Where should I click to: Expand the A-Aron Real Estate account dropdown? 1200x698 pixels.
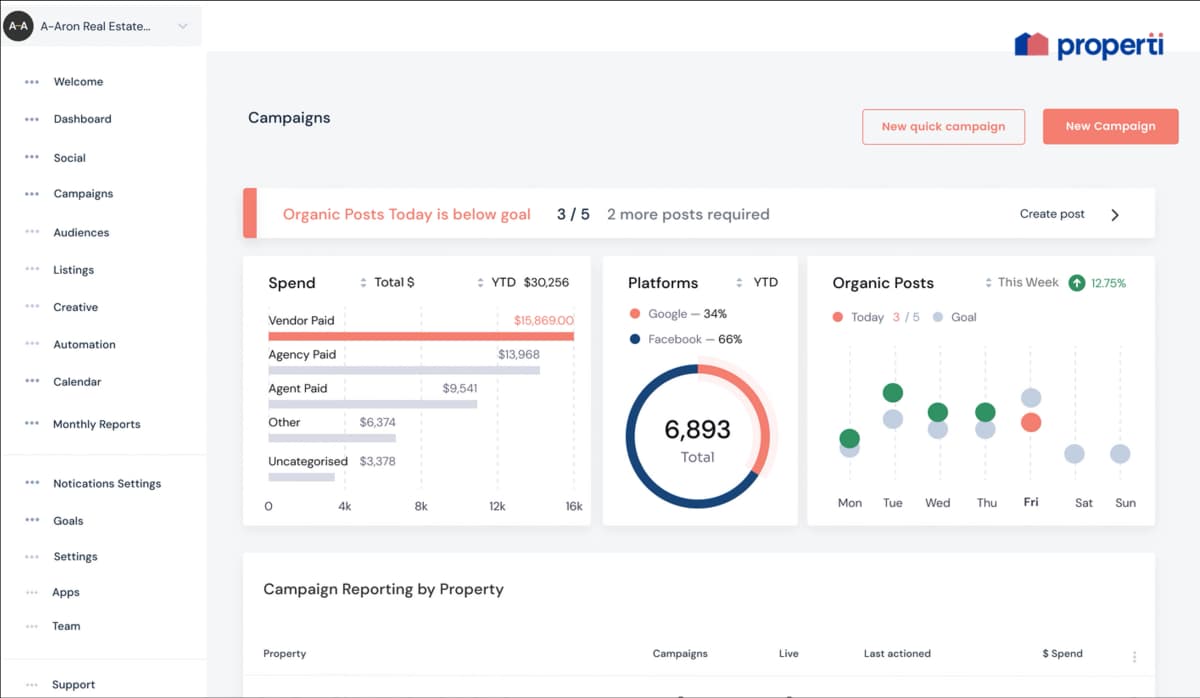182,27
